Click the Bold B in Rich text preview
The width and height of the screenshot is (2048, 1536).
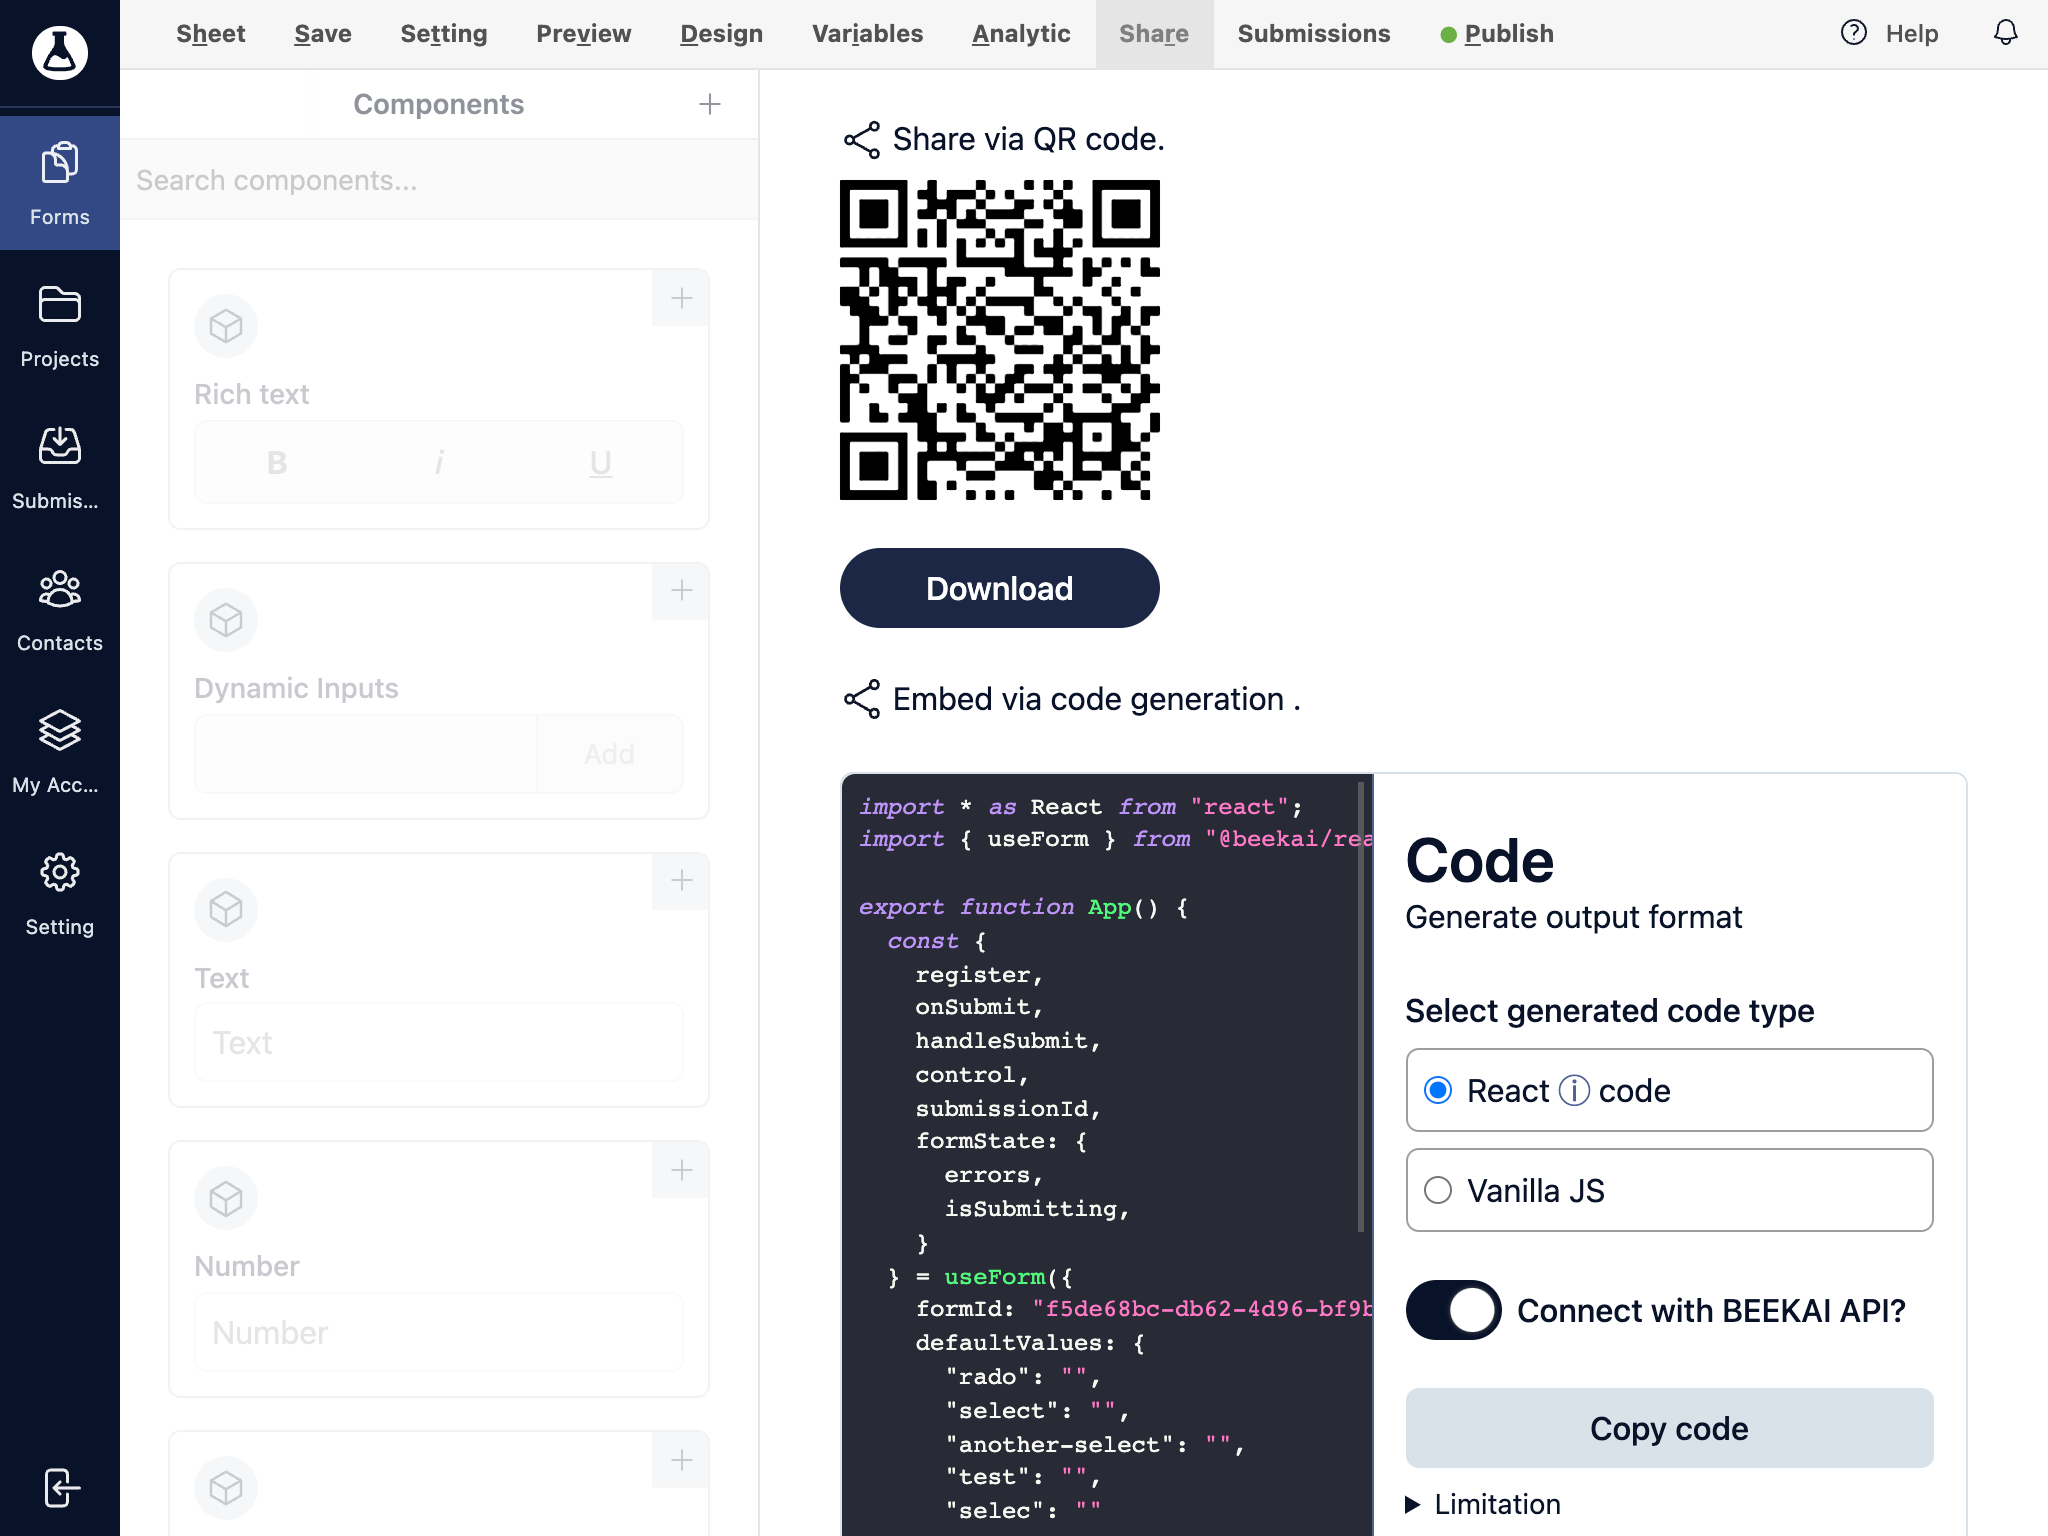pyautogui.click(x=277, y=462)
